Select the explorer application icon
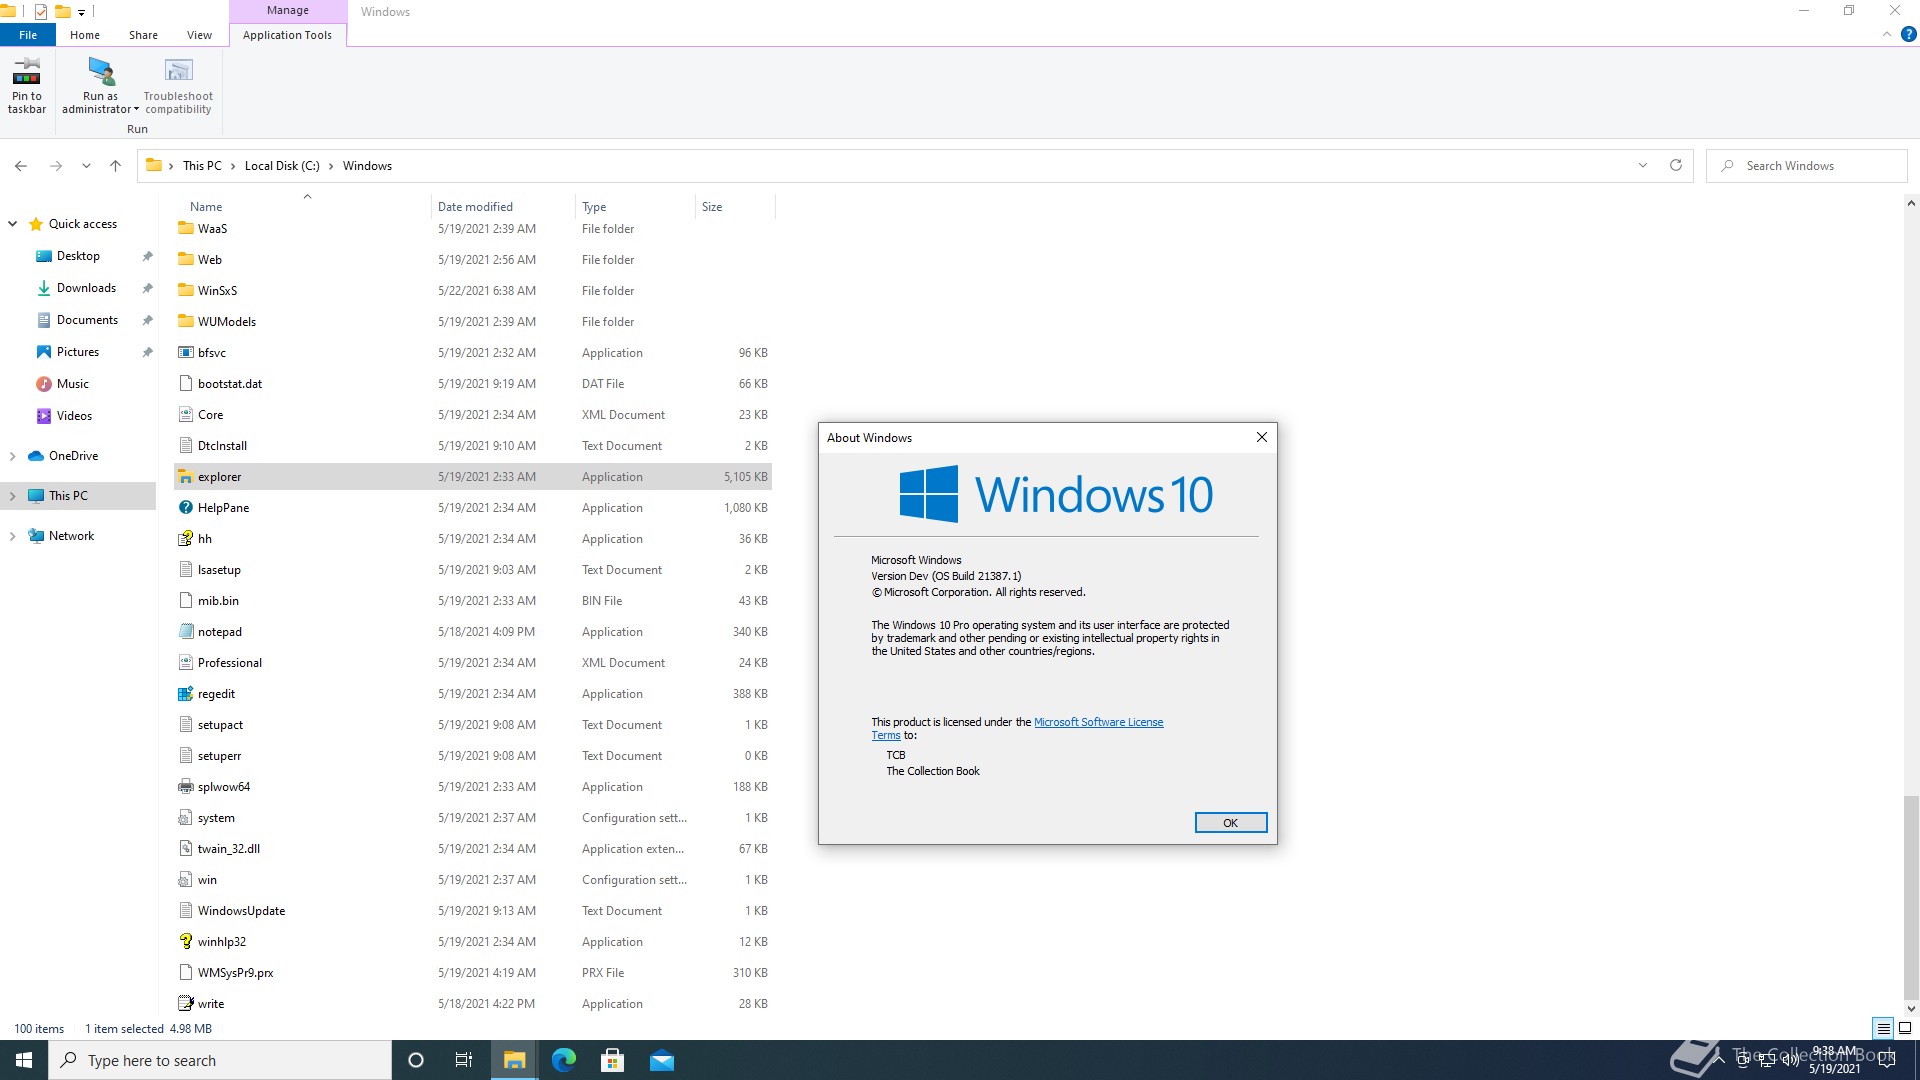Viewport: 1920px width, 1080px height. click(185, 477)
